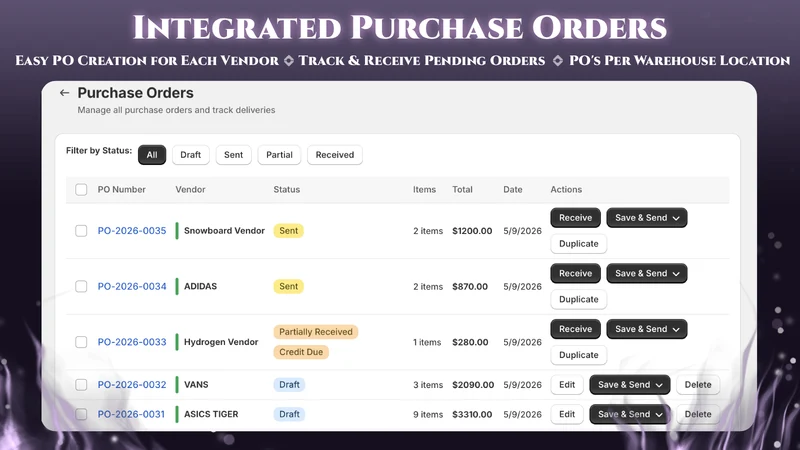Filter purchase orders by Received status
The image size is (800, 450).
[x=335, y=155]
